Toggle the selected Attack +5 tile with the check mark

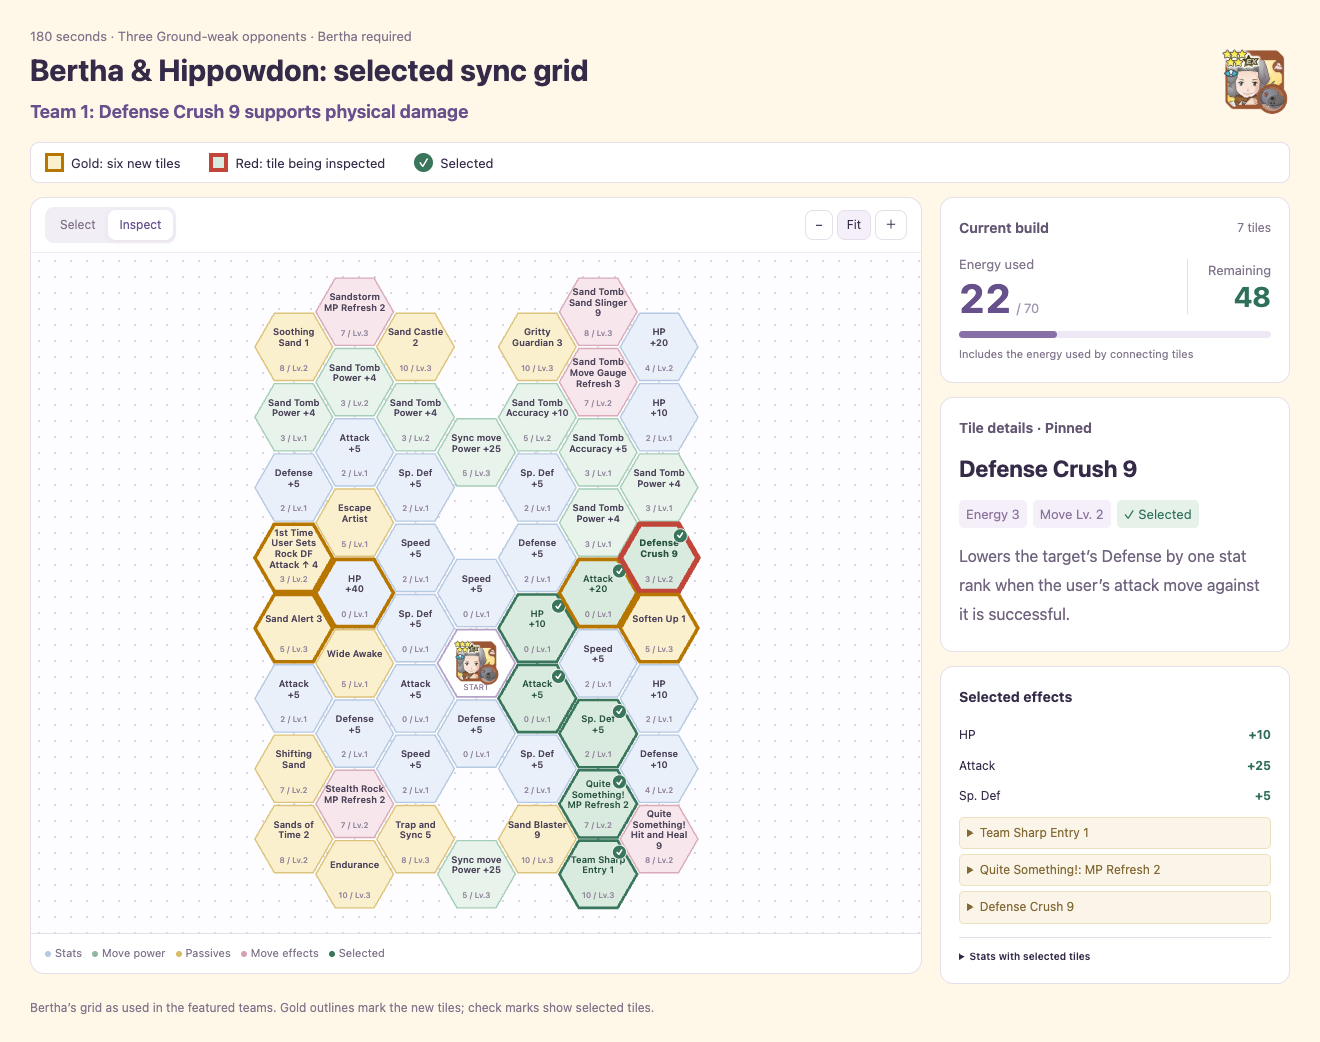537,699
